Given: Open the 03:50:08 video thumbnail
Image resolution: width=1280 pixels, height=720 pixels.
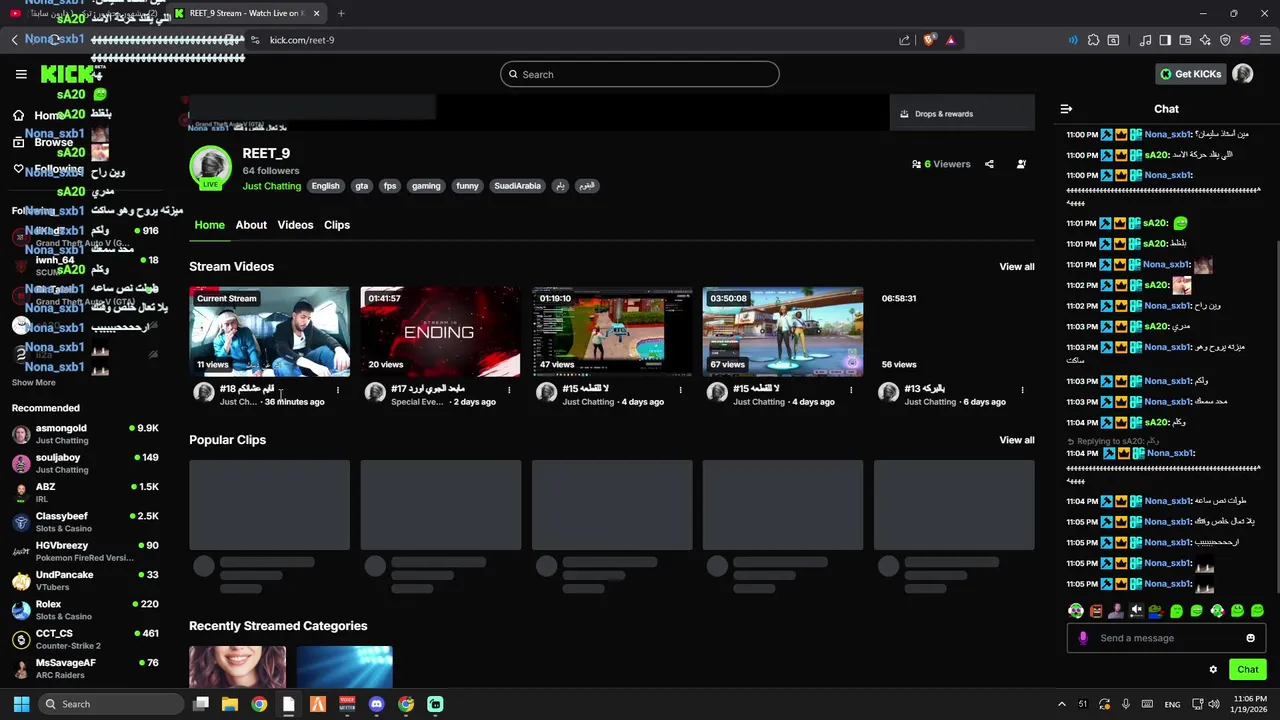Looking at the screenshot, I should click(783, 332).
